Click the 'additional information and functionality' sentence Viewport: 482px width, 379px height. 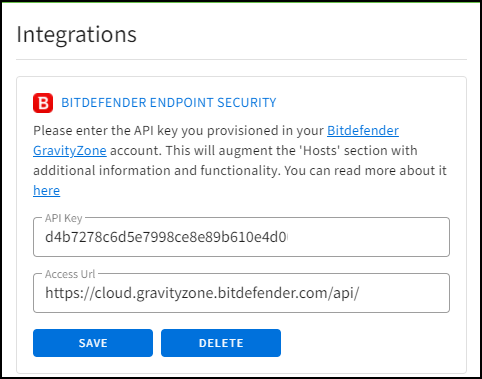pyautogui.click(x=157, y=171)
